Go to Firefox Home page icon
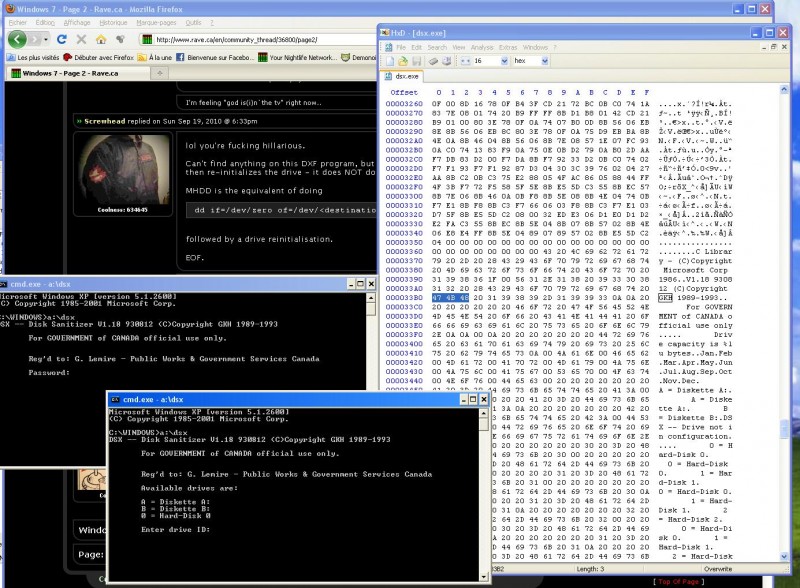 (x=101, y=39)
